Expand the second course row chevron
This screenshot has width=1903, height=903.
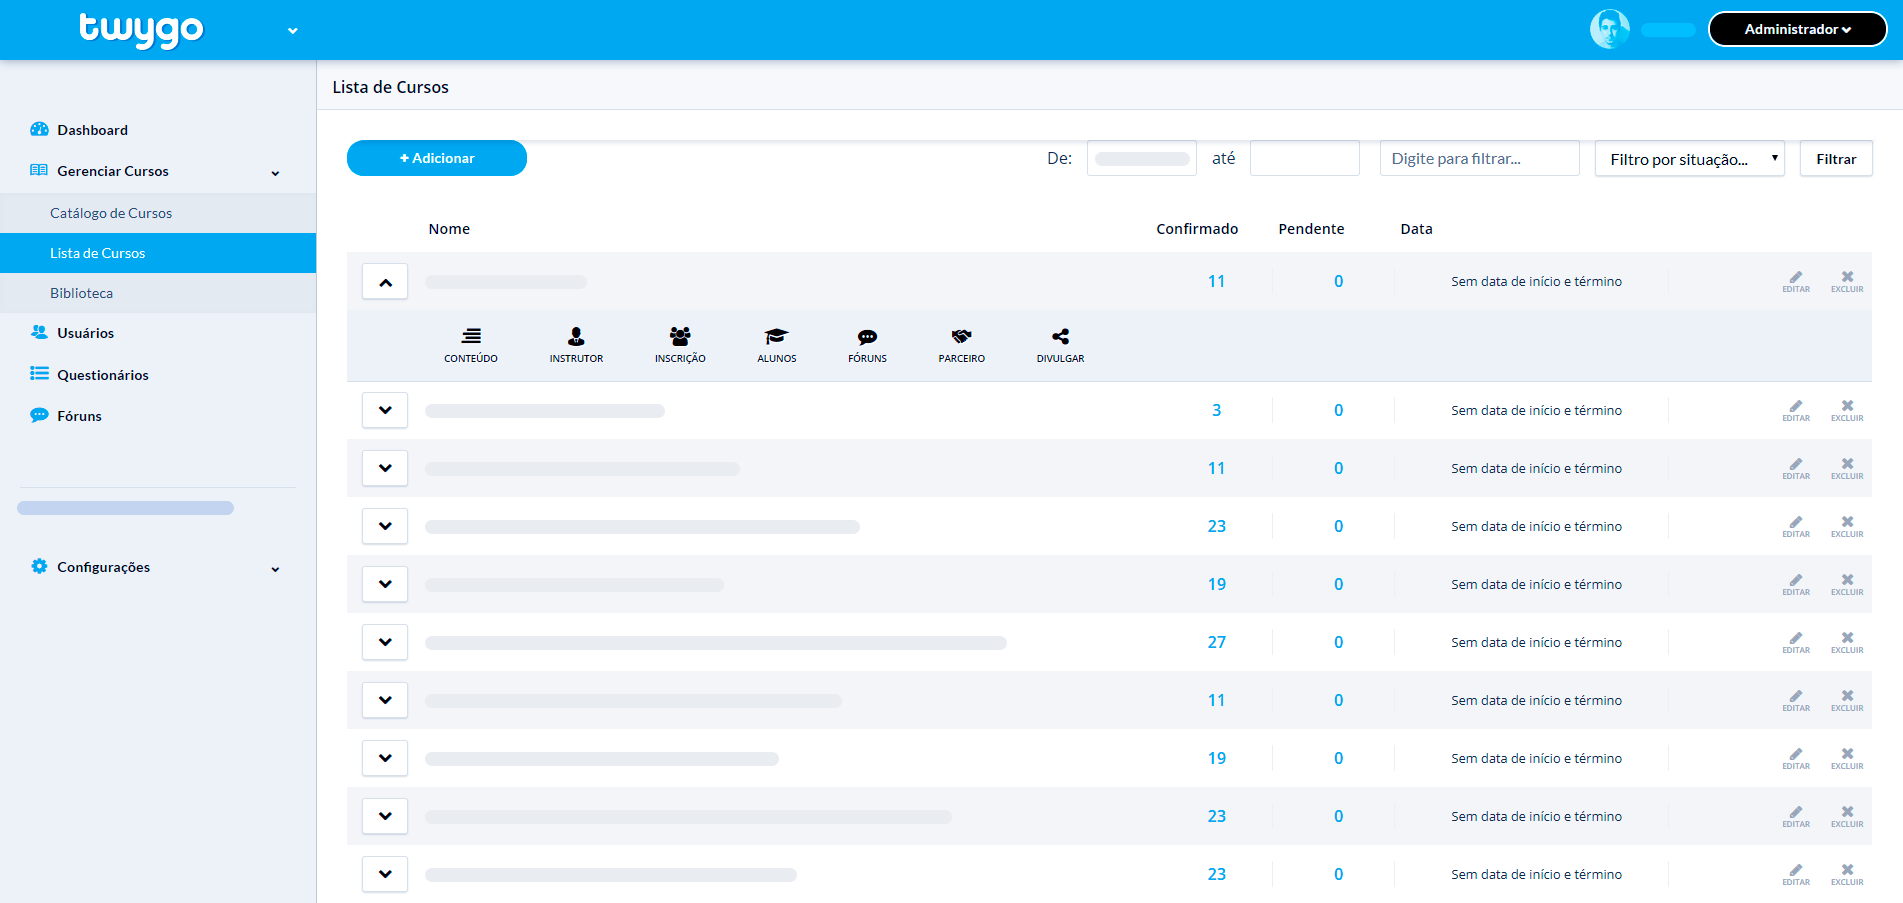pos(384,410)
